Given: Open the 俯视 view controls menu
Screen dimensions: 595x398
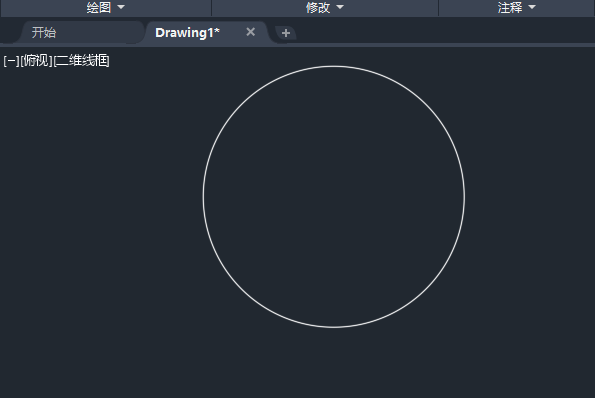Looking at the screenshot, I should pyautogui.click(x=36, y=61).
